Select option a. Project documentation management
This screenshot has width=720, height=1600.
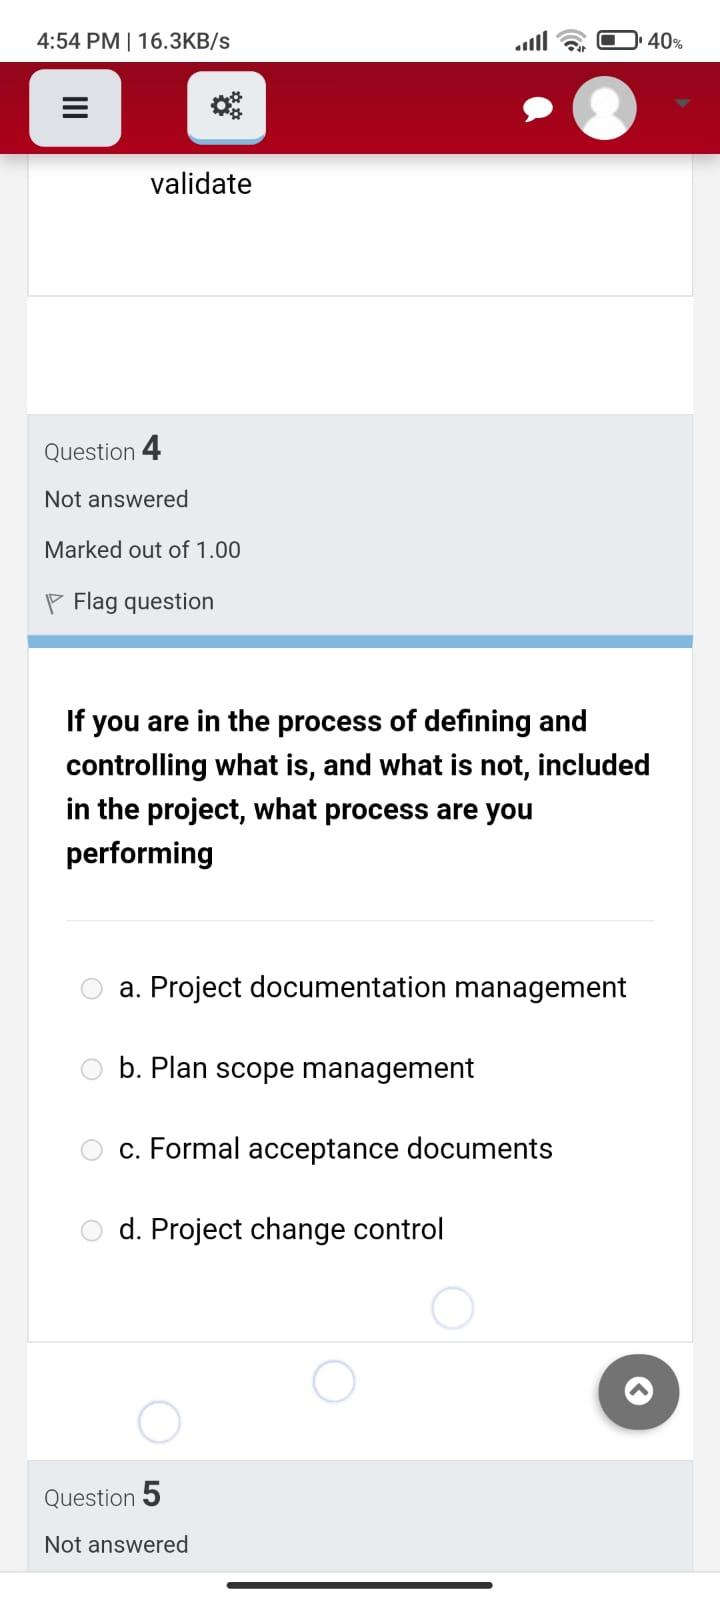pos(92,989)
